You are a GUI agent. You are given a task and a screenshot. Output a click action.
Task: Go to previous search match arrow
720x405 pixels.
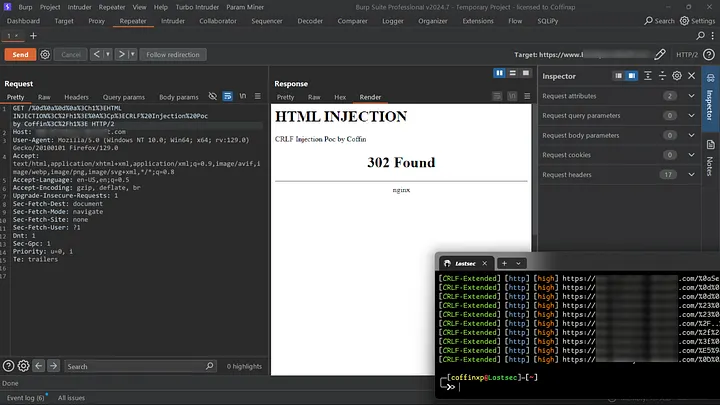tap(39, 366)
